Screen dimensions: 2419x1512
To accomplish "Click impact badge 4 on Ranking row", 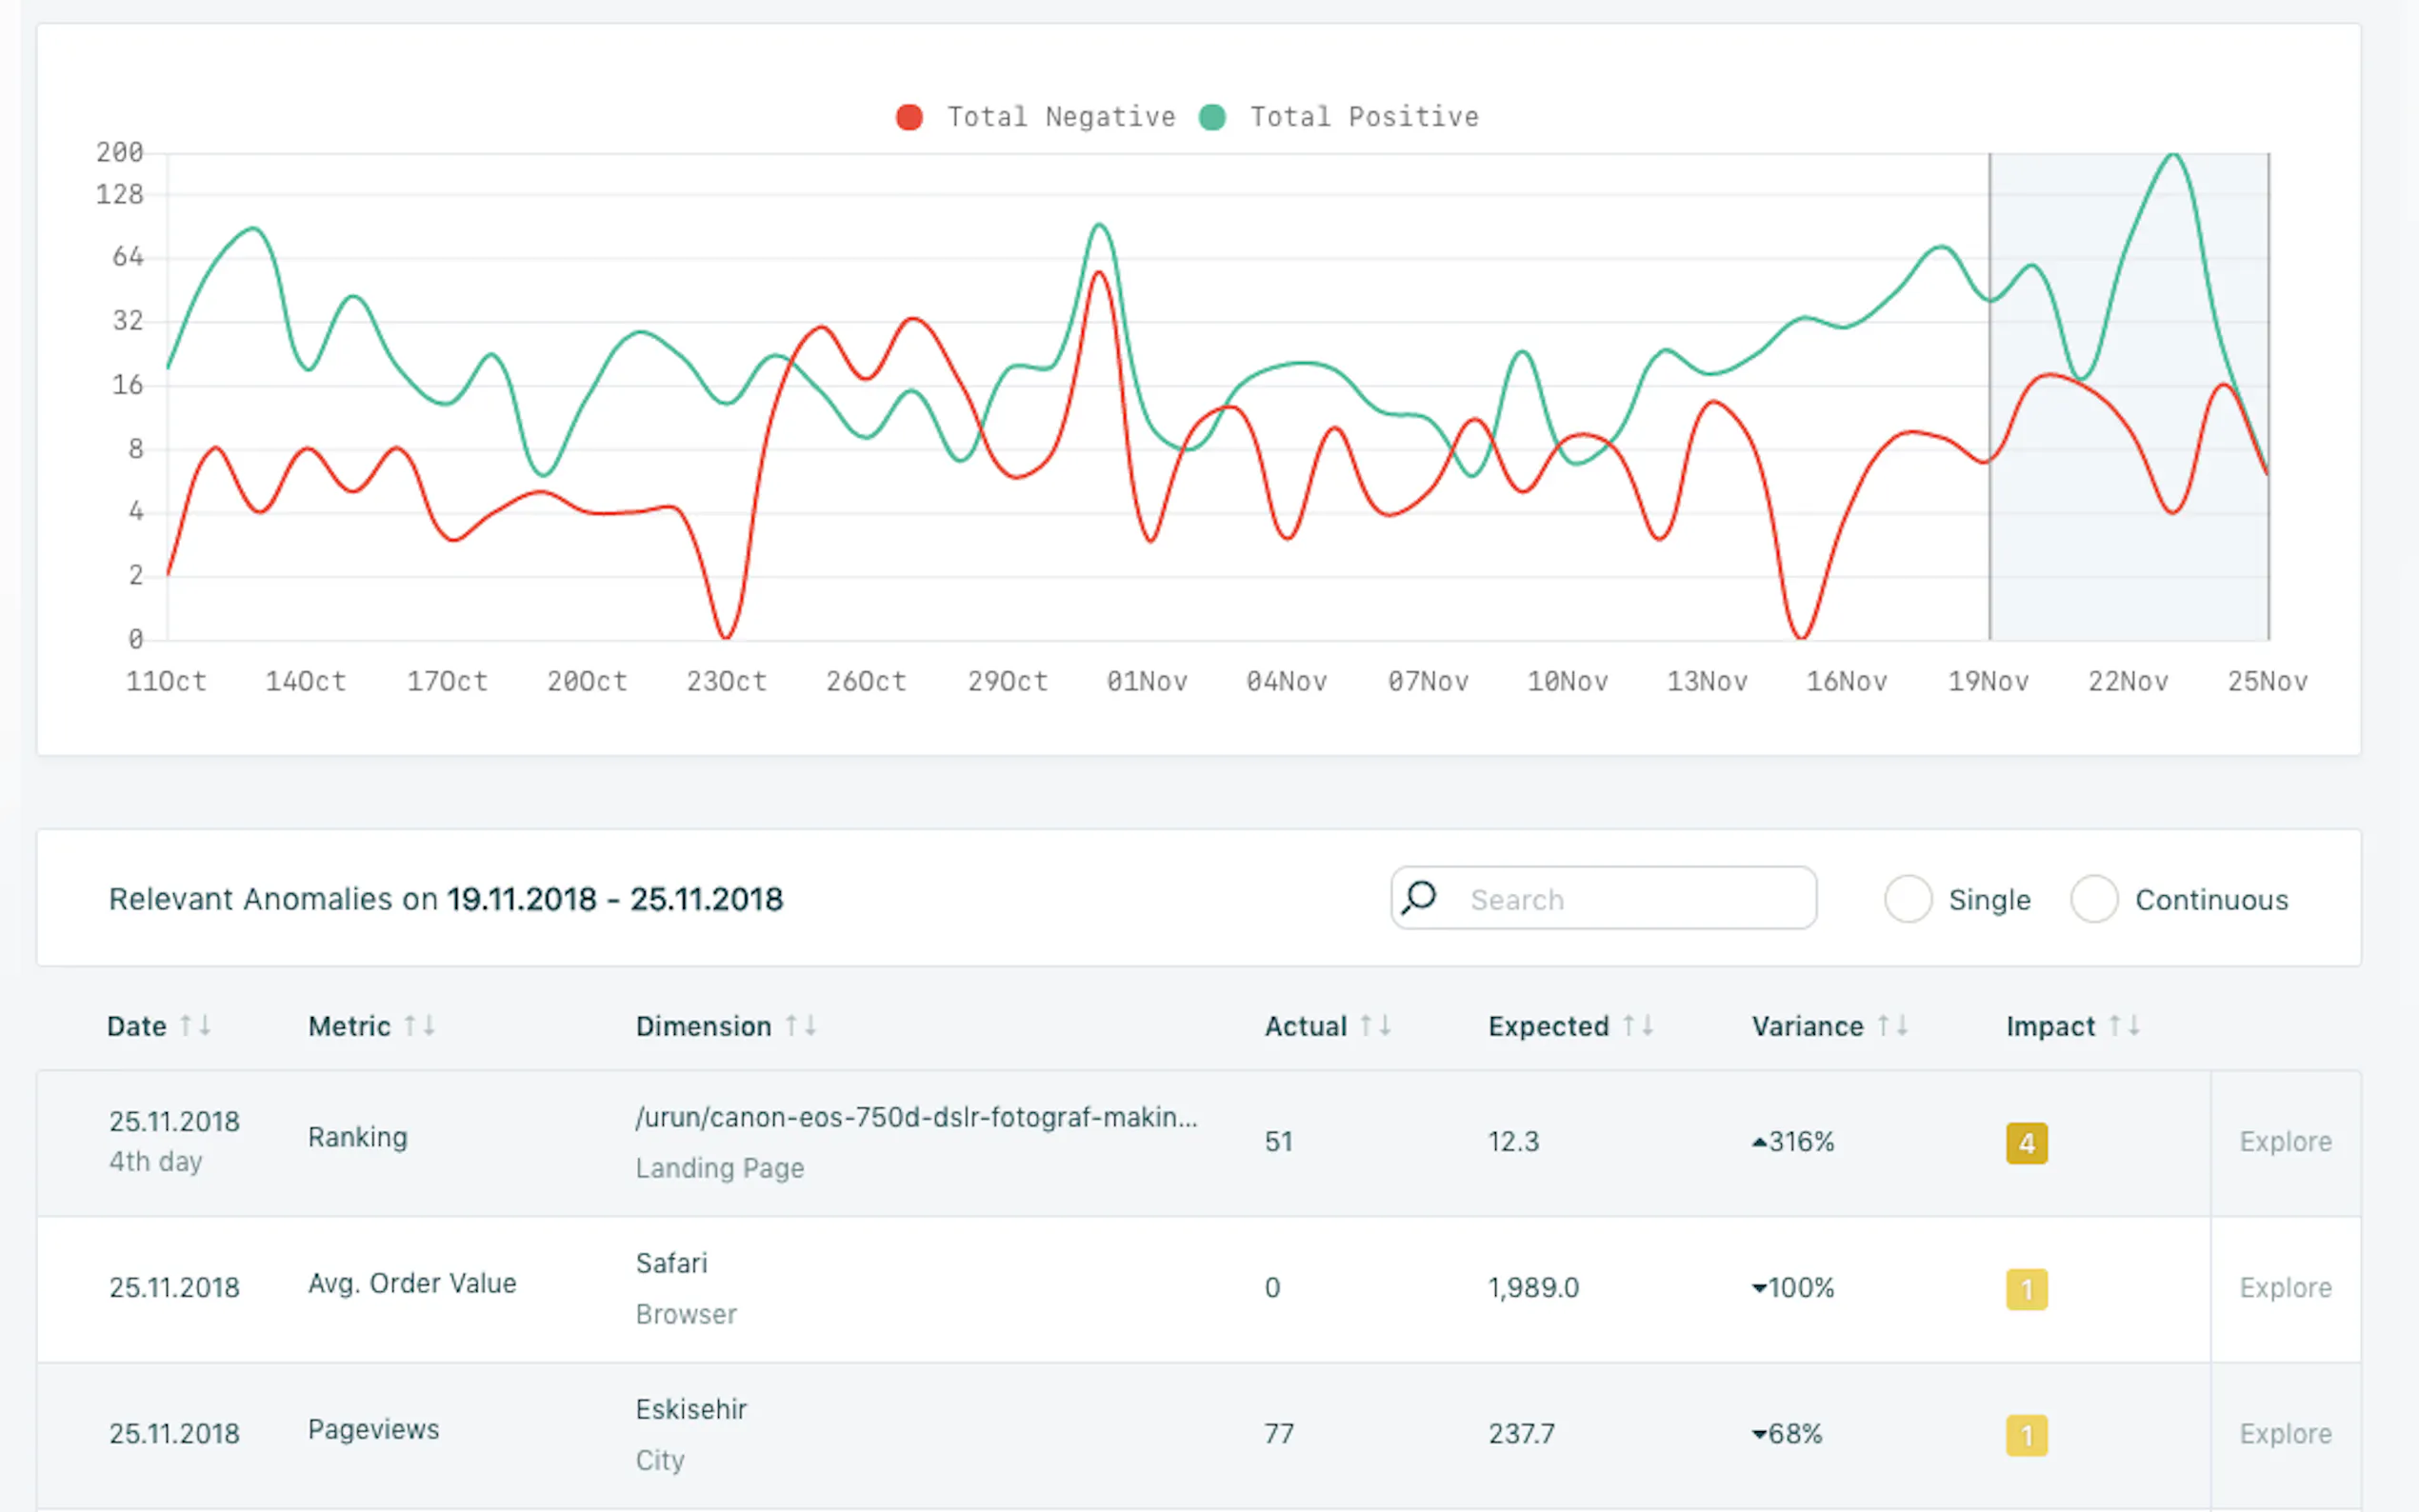I will [x=2027, y=1143].
